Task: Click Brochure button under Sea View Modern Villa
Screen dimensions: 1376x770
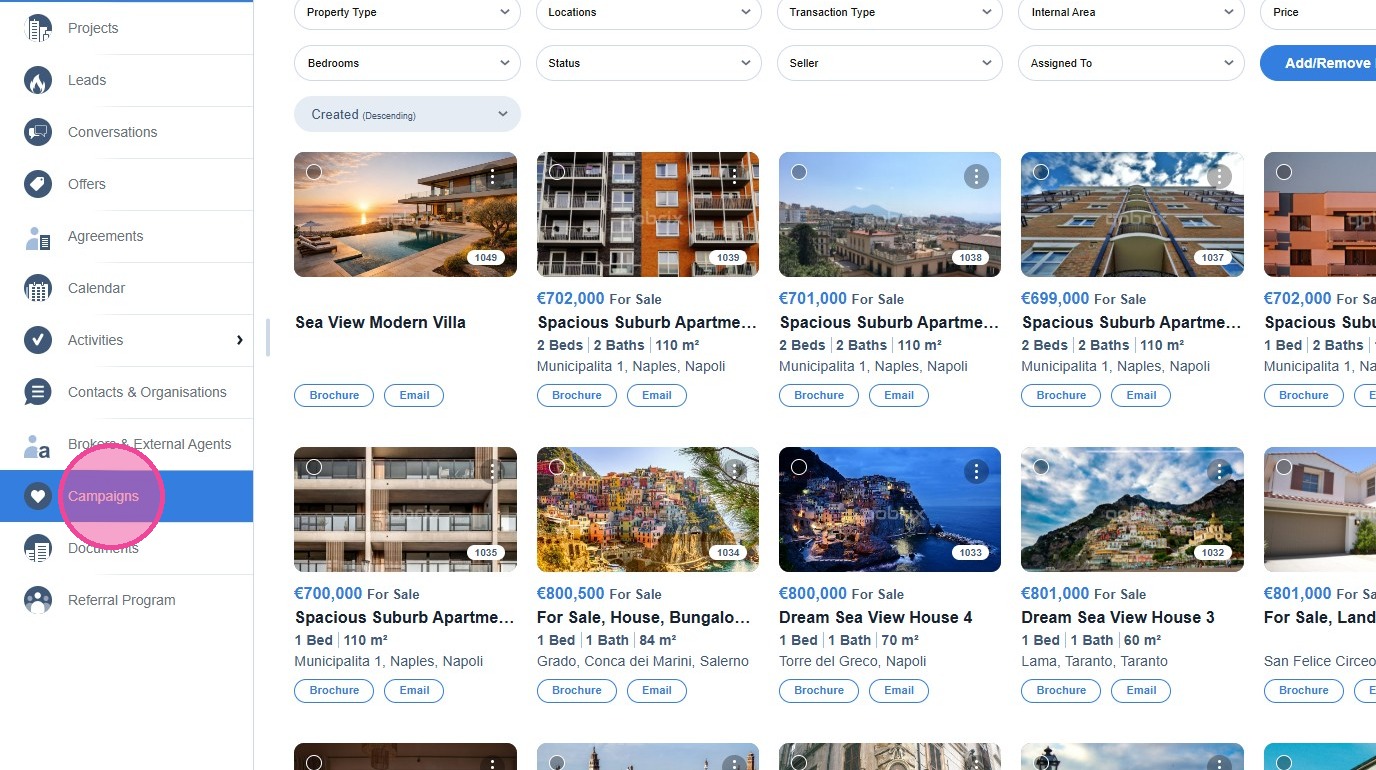Action: [x=334, y=395]
